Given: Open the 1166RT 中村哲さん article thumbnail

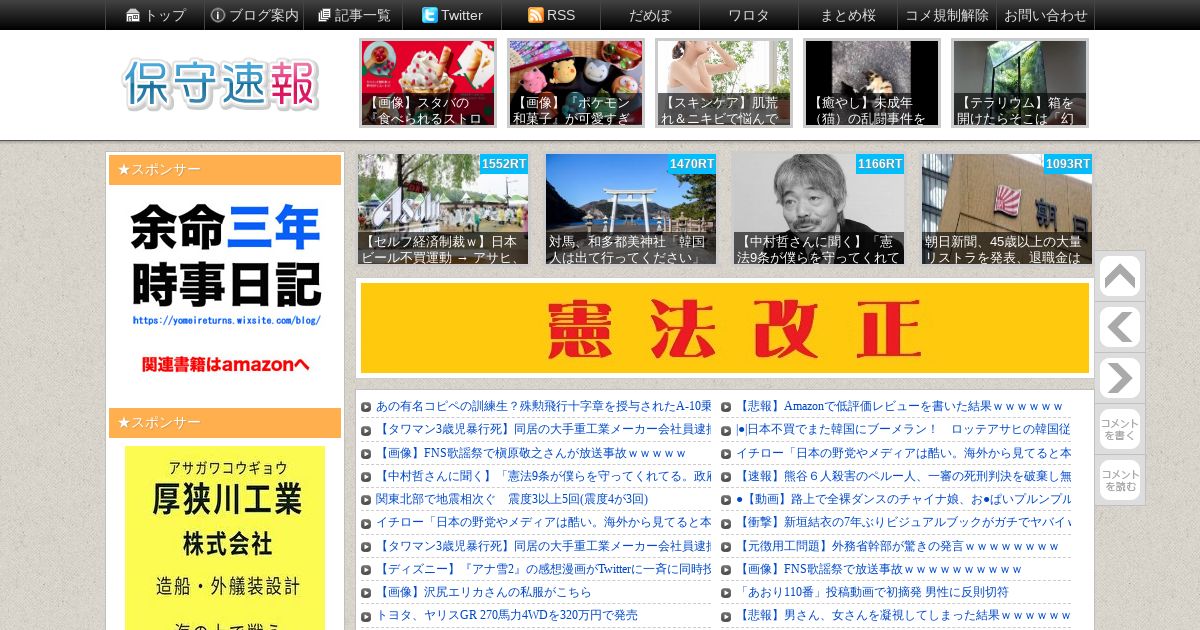Looking at the screenshot, I should 819,209.
